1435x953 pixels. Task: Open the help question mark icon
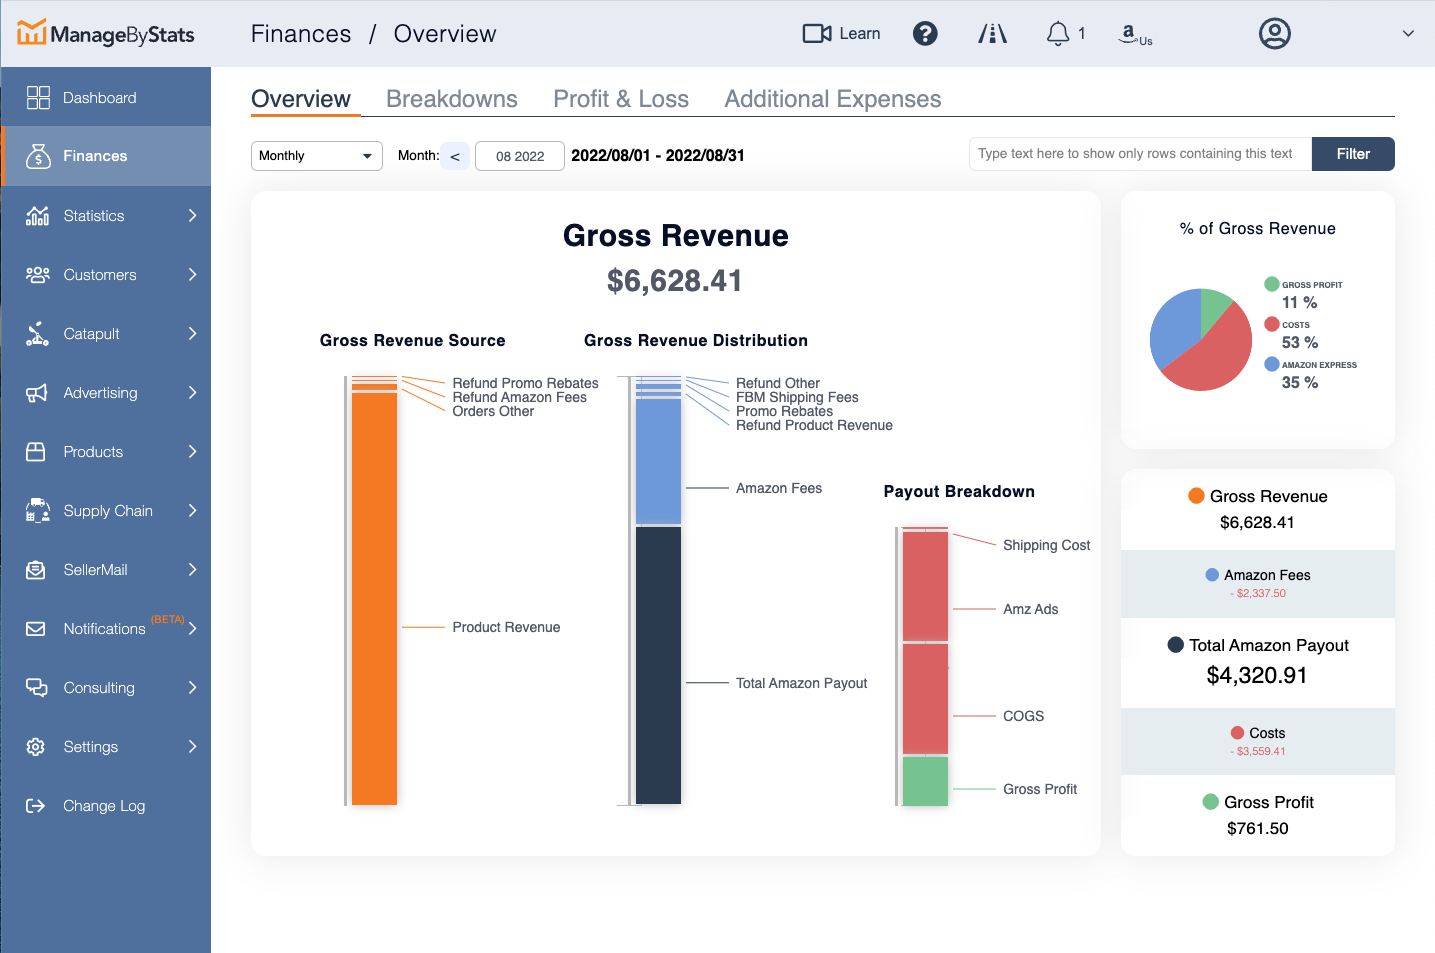925,34
